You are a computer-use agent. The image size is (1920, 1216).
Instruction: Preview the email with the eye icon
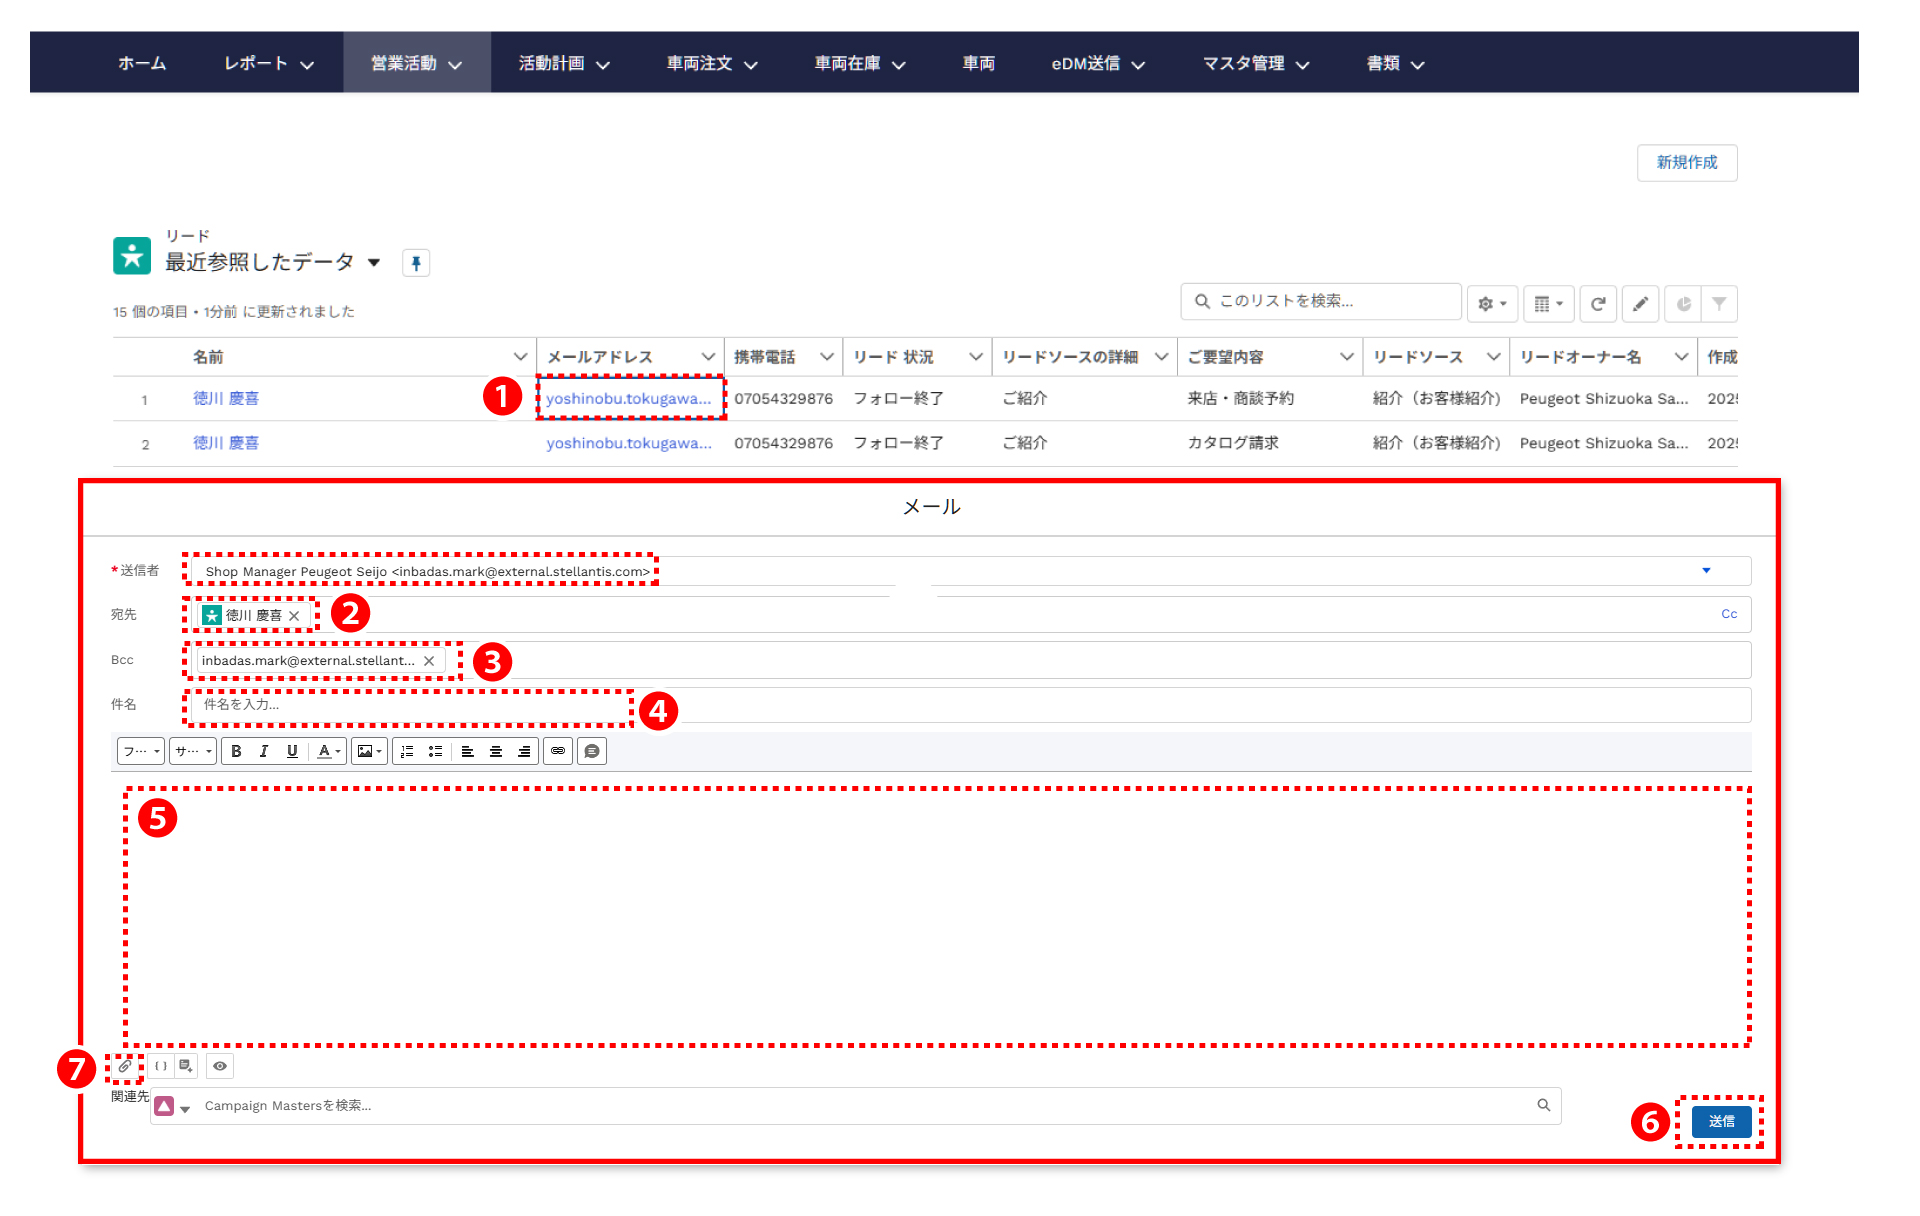point(220,1066)
